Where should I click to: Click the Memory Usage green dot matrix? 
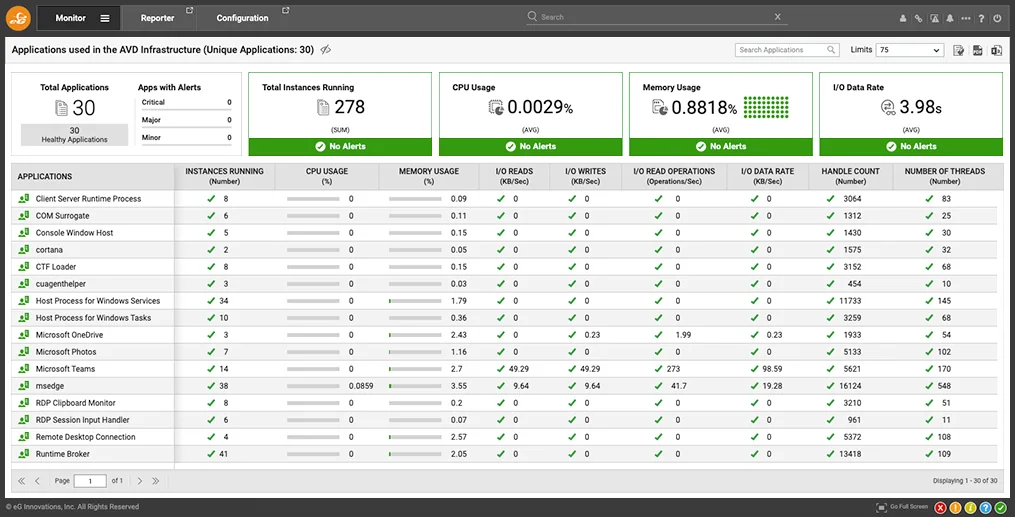(x=766, y=107)
